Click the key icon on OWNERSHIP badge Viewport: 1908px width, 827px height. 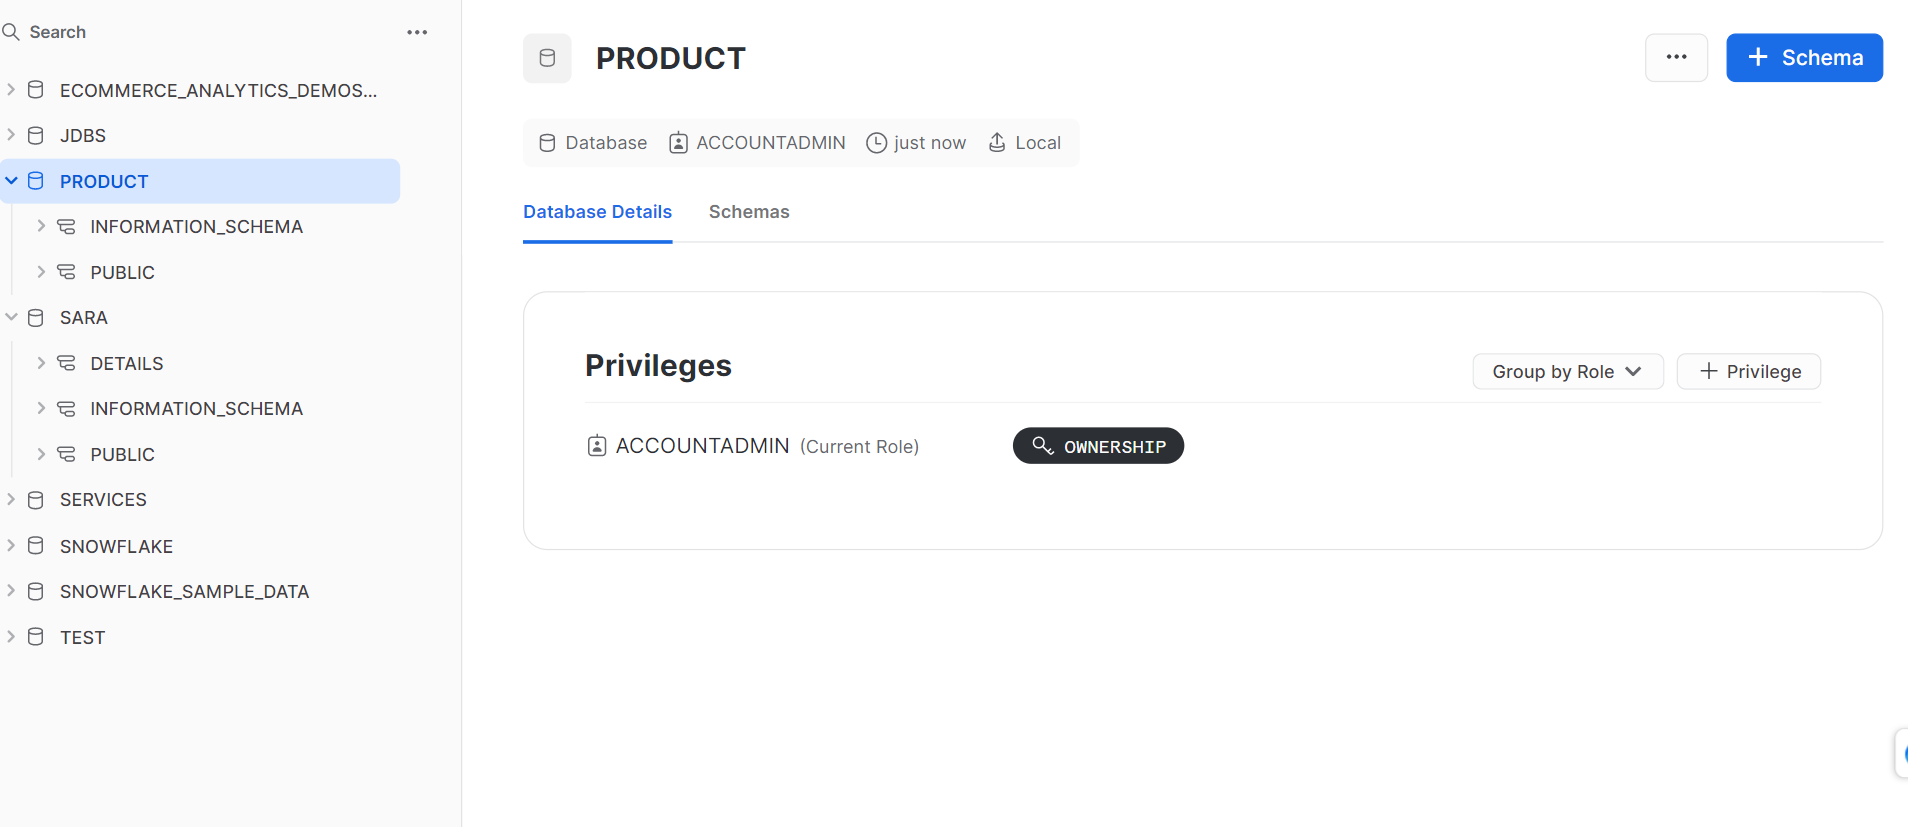click(x=1043, y=446)
